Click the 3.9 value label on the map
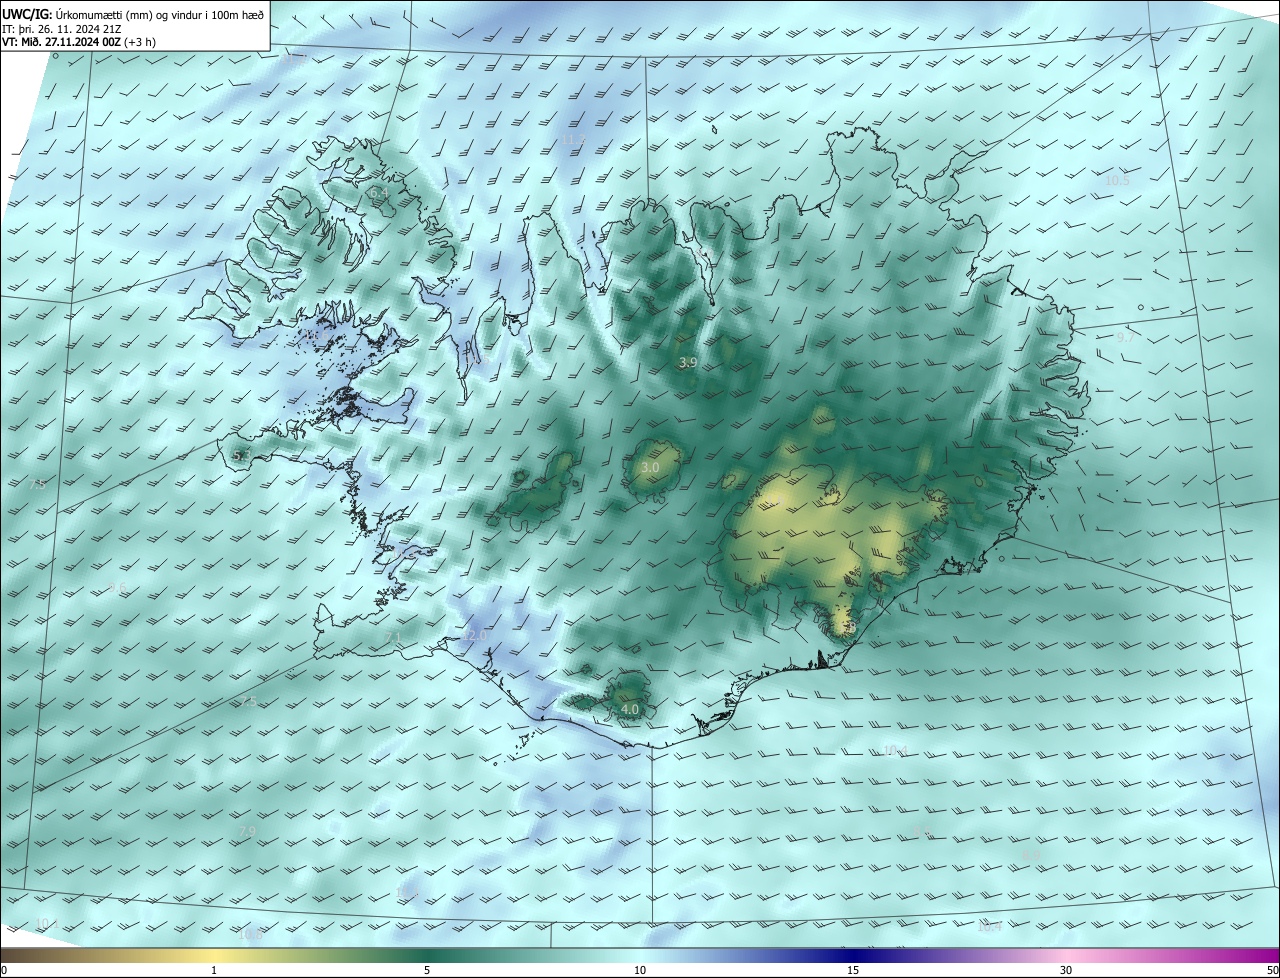 pyautogui.click(x=687, y=363)
